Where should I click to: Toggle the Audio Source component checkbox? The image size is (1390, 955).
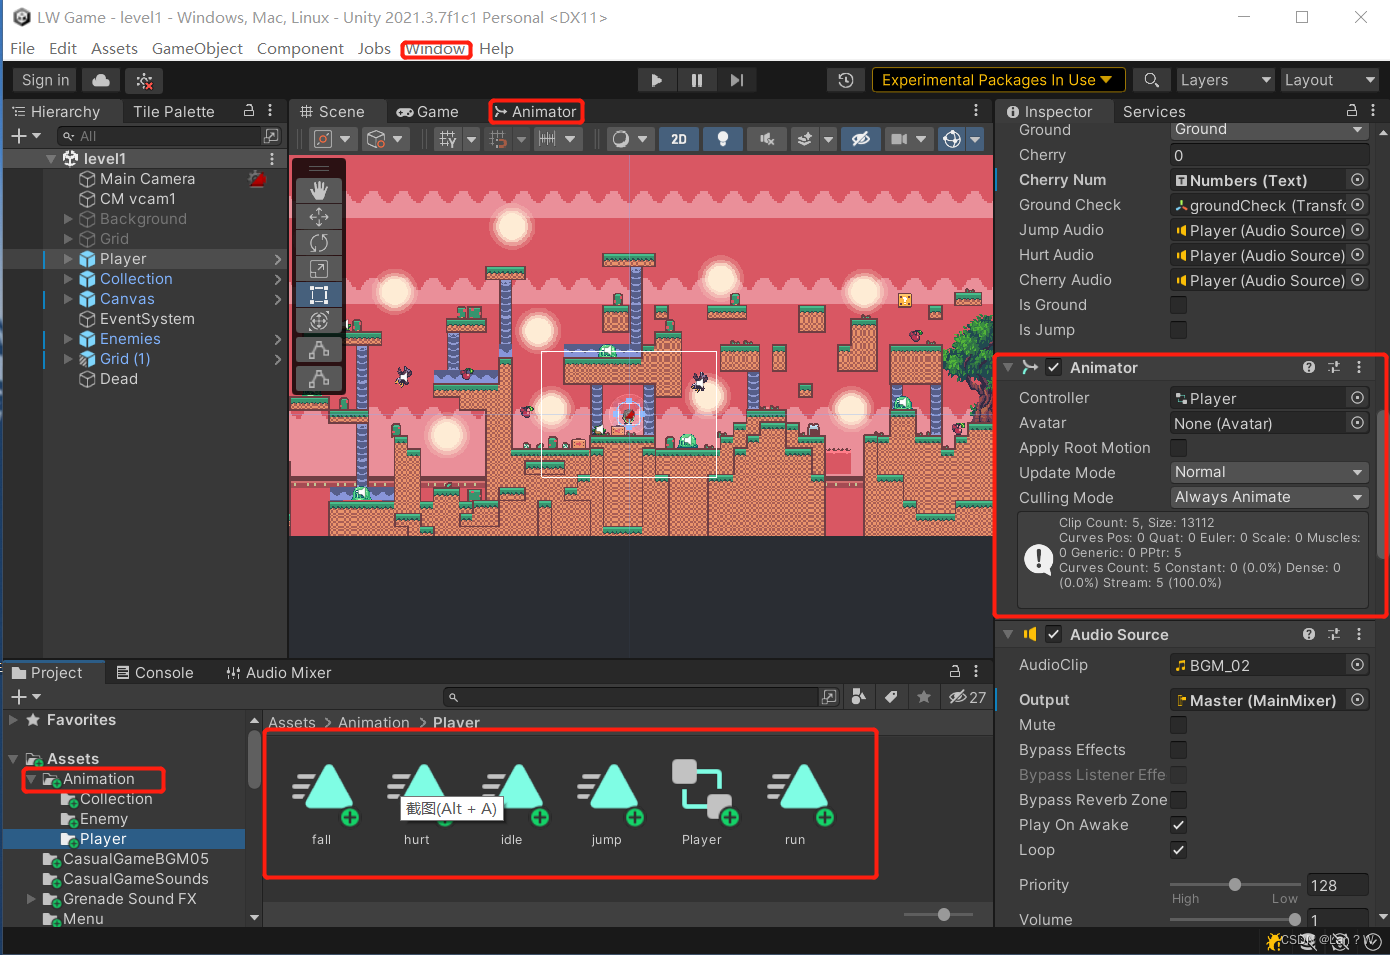[x=1054, y=635]
